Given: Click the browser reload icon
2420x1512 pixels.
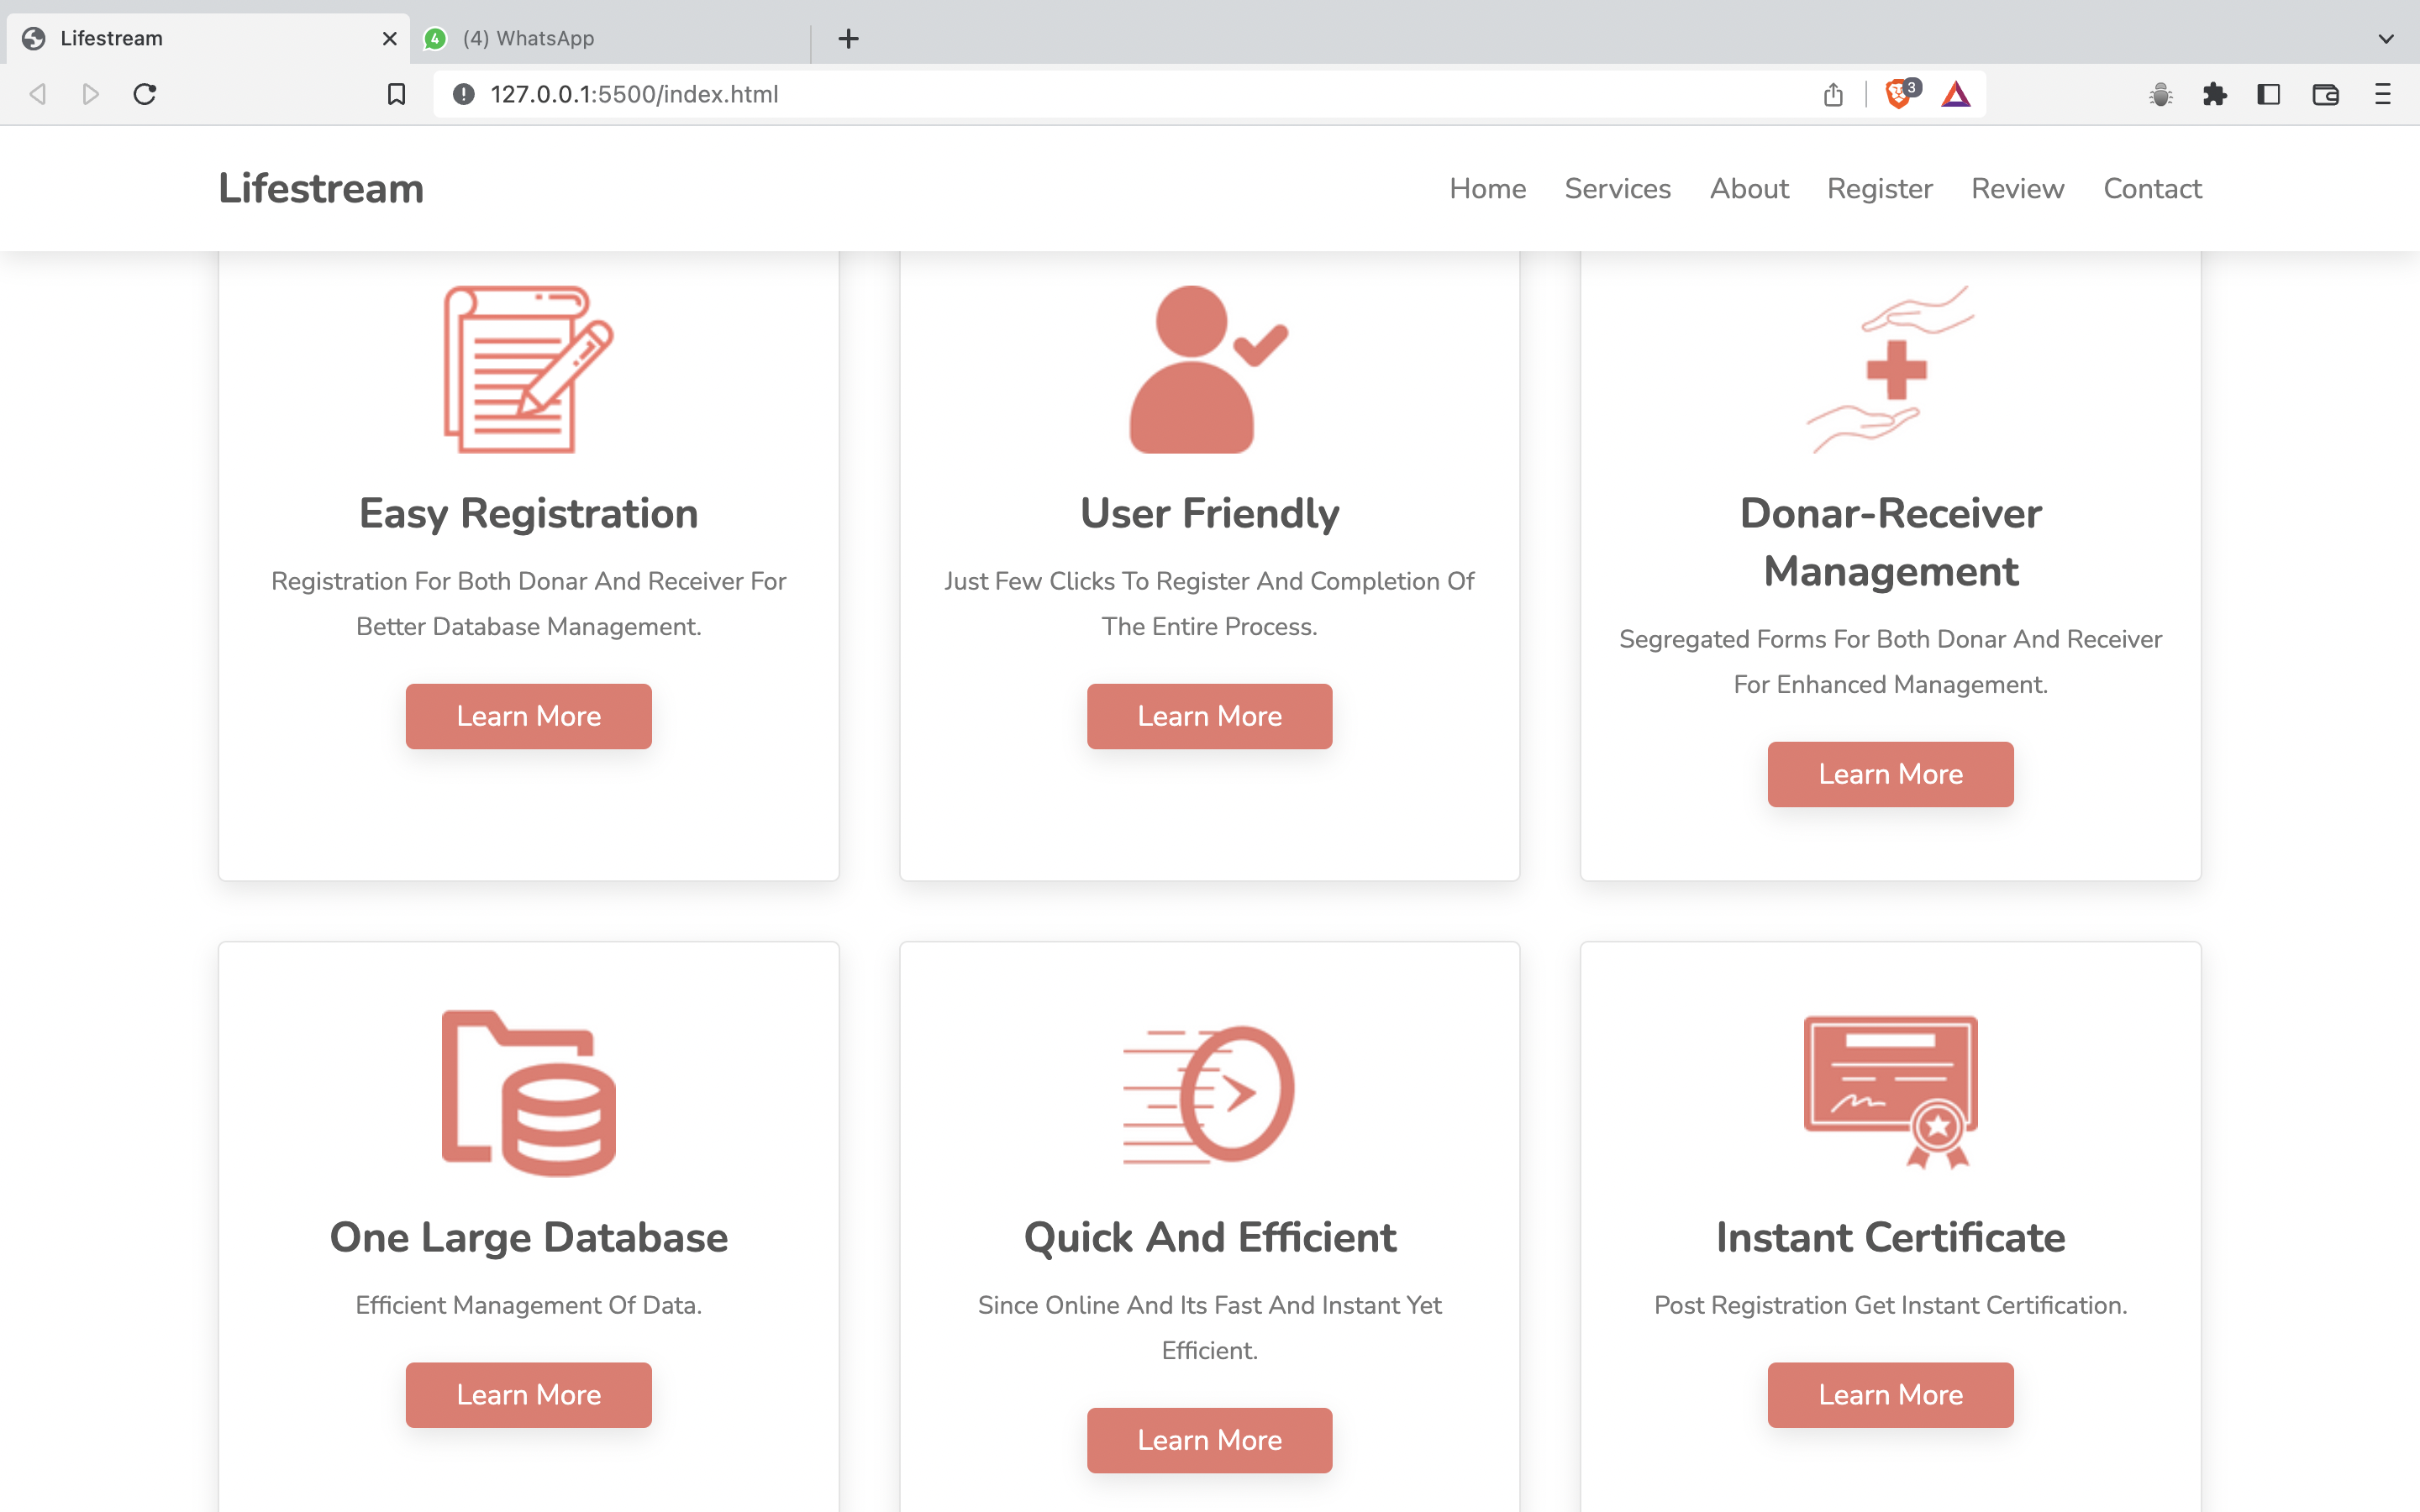Looking at the screenshot, I should click(x=145, y=94).
